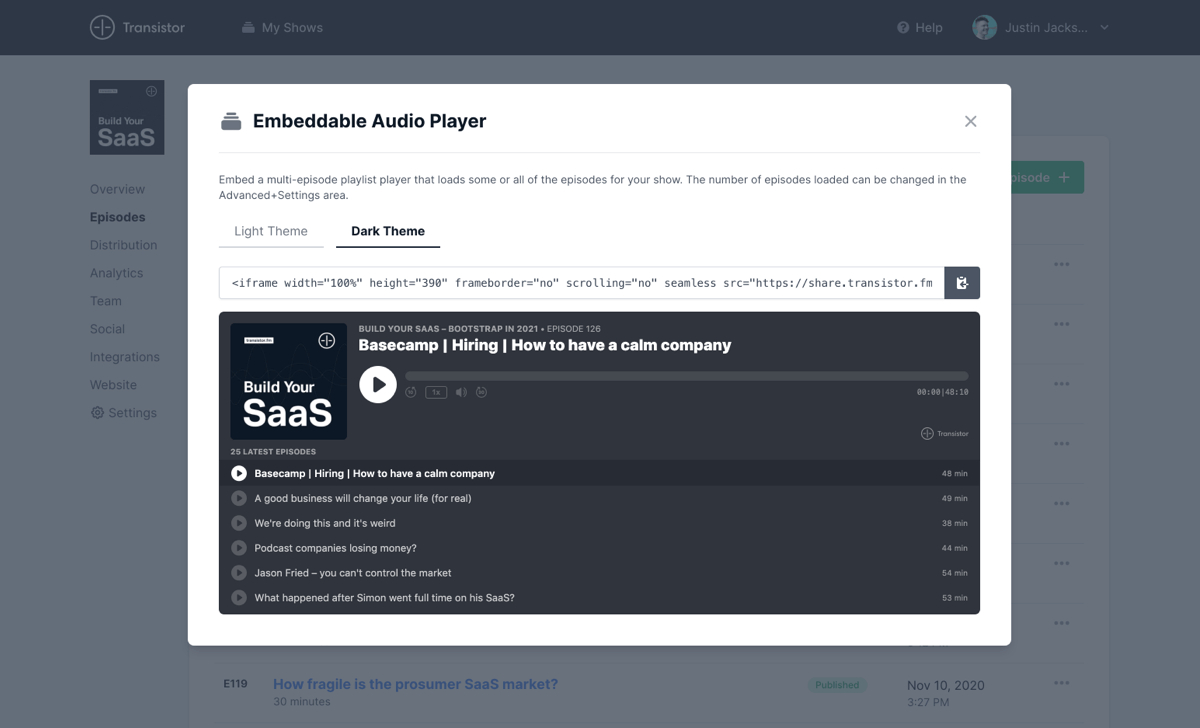Copy embed code with the clipboard icon
Image resolution: width=1200 pixels, height=728 pixels.
[x=962, y=283]
